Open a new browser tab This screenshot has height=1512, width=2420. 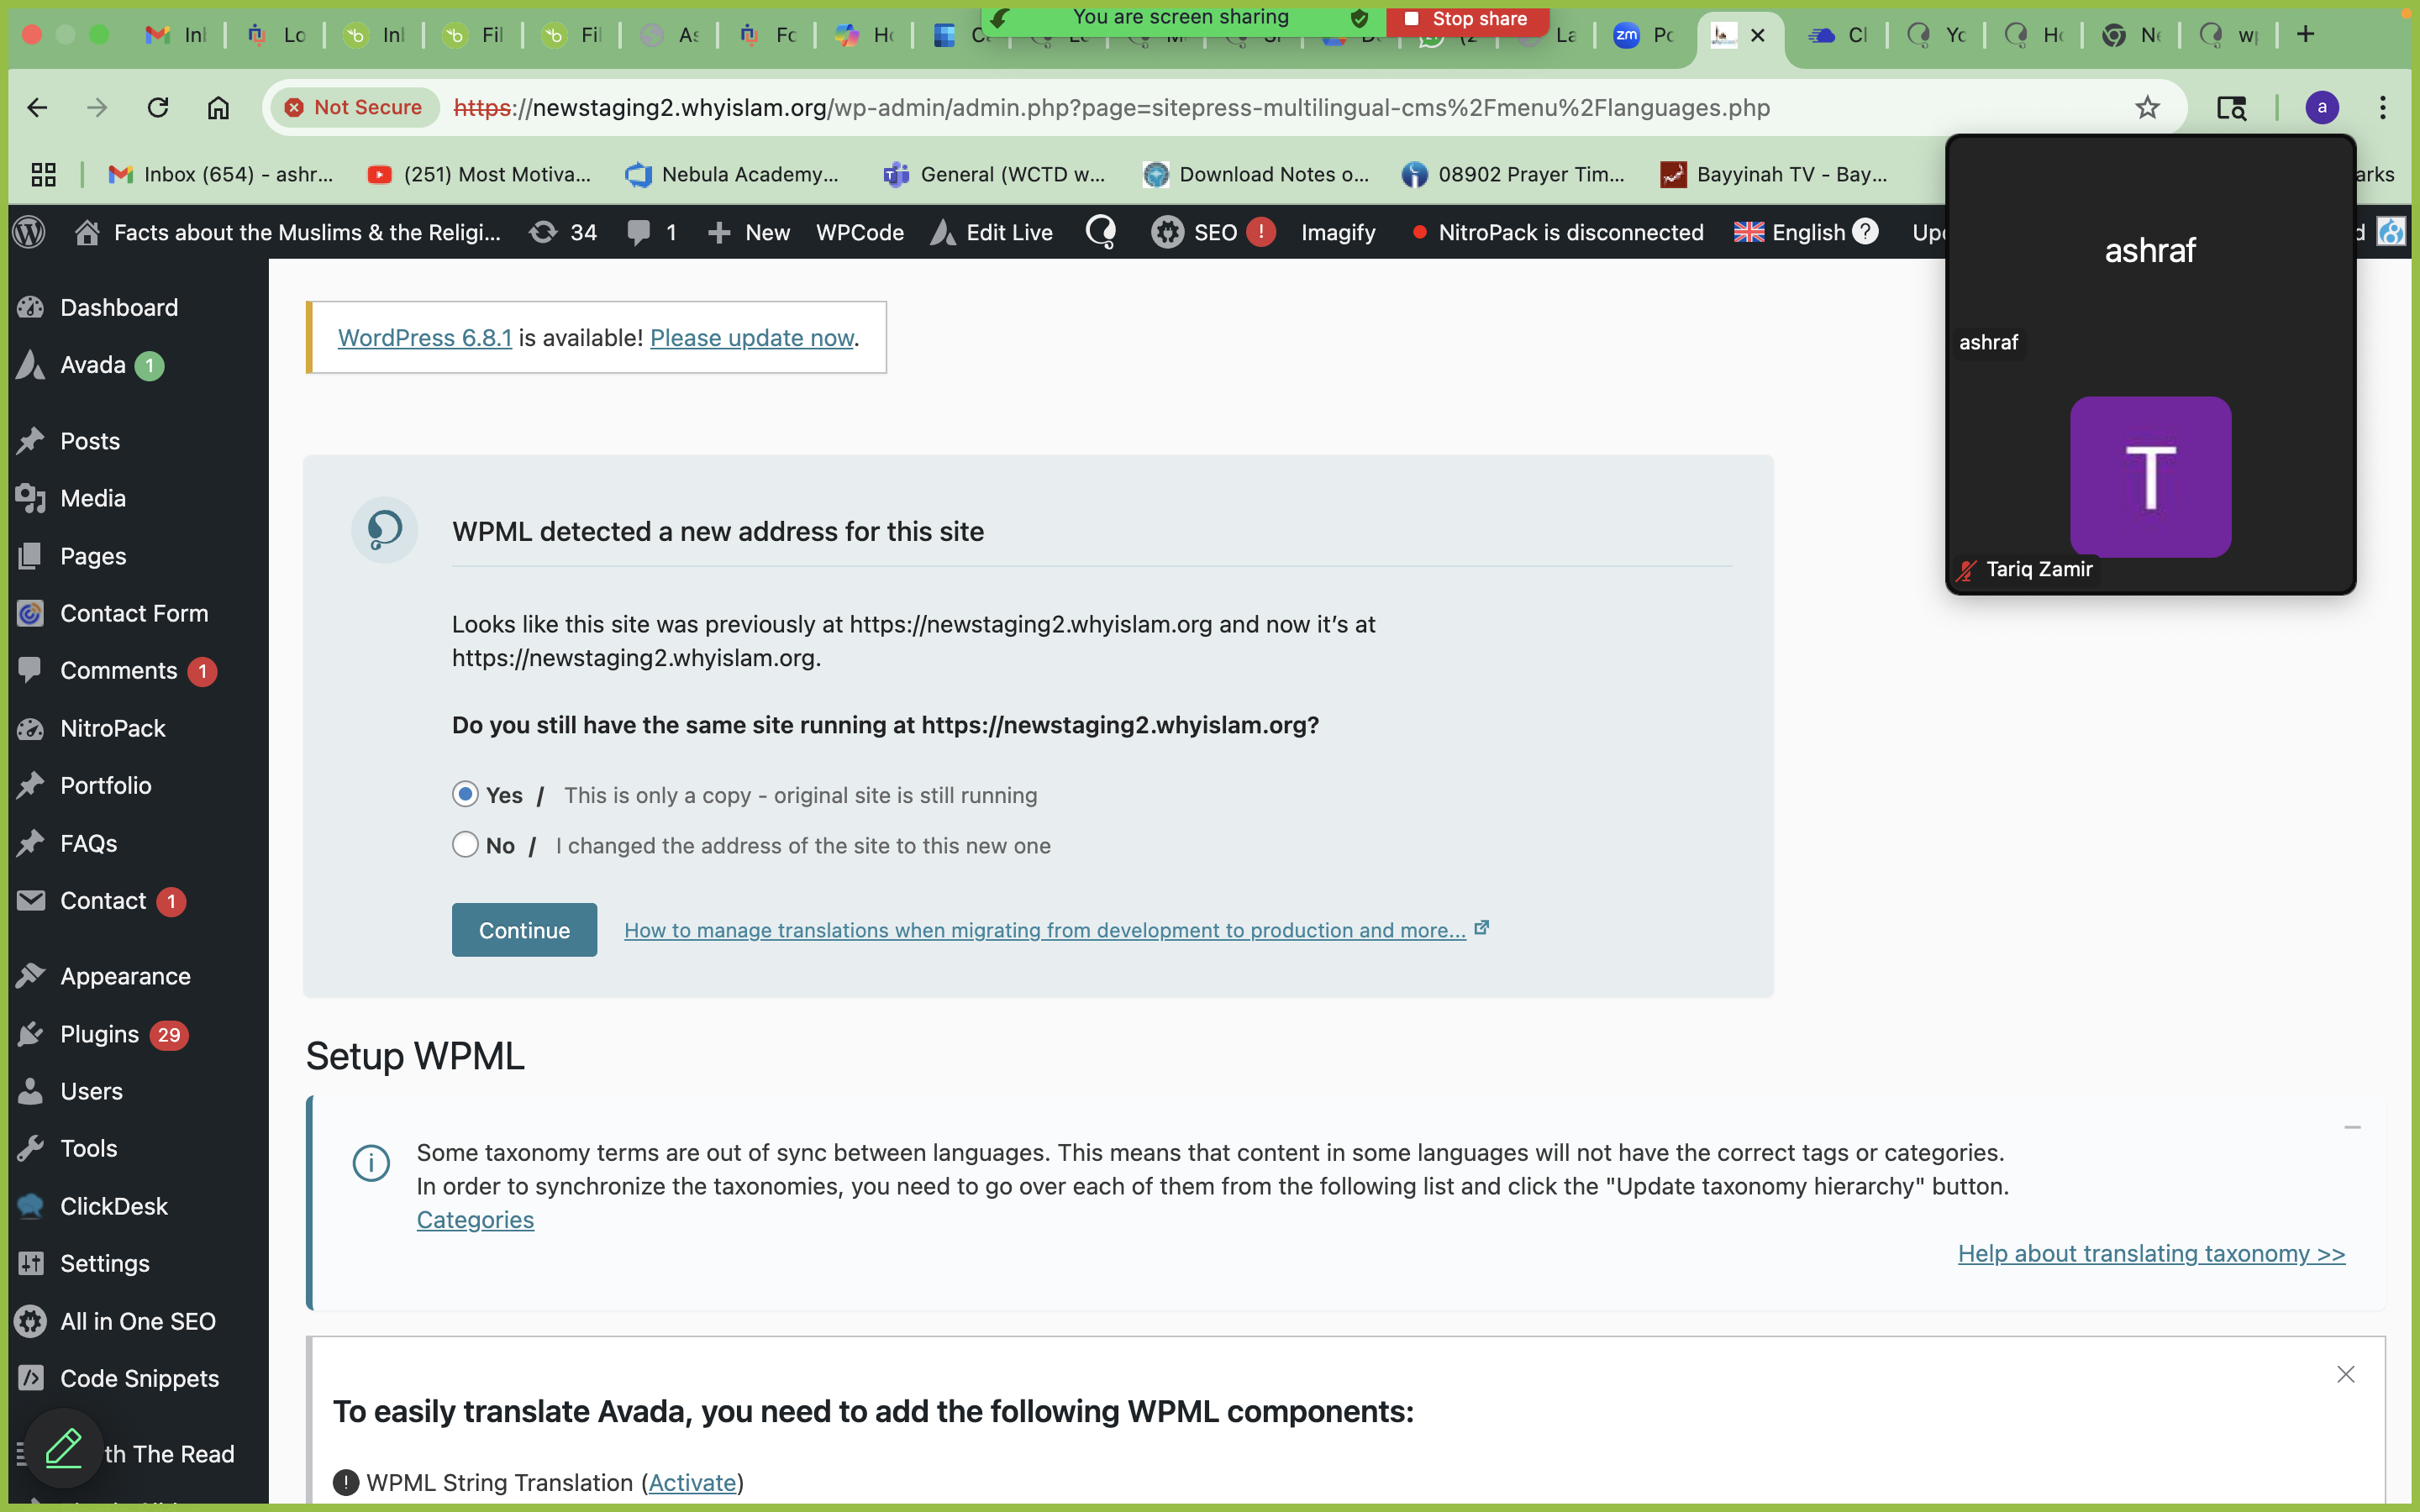click(2306, 35)
